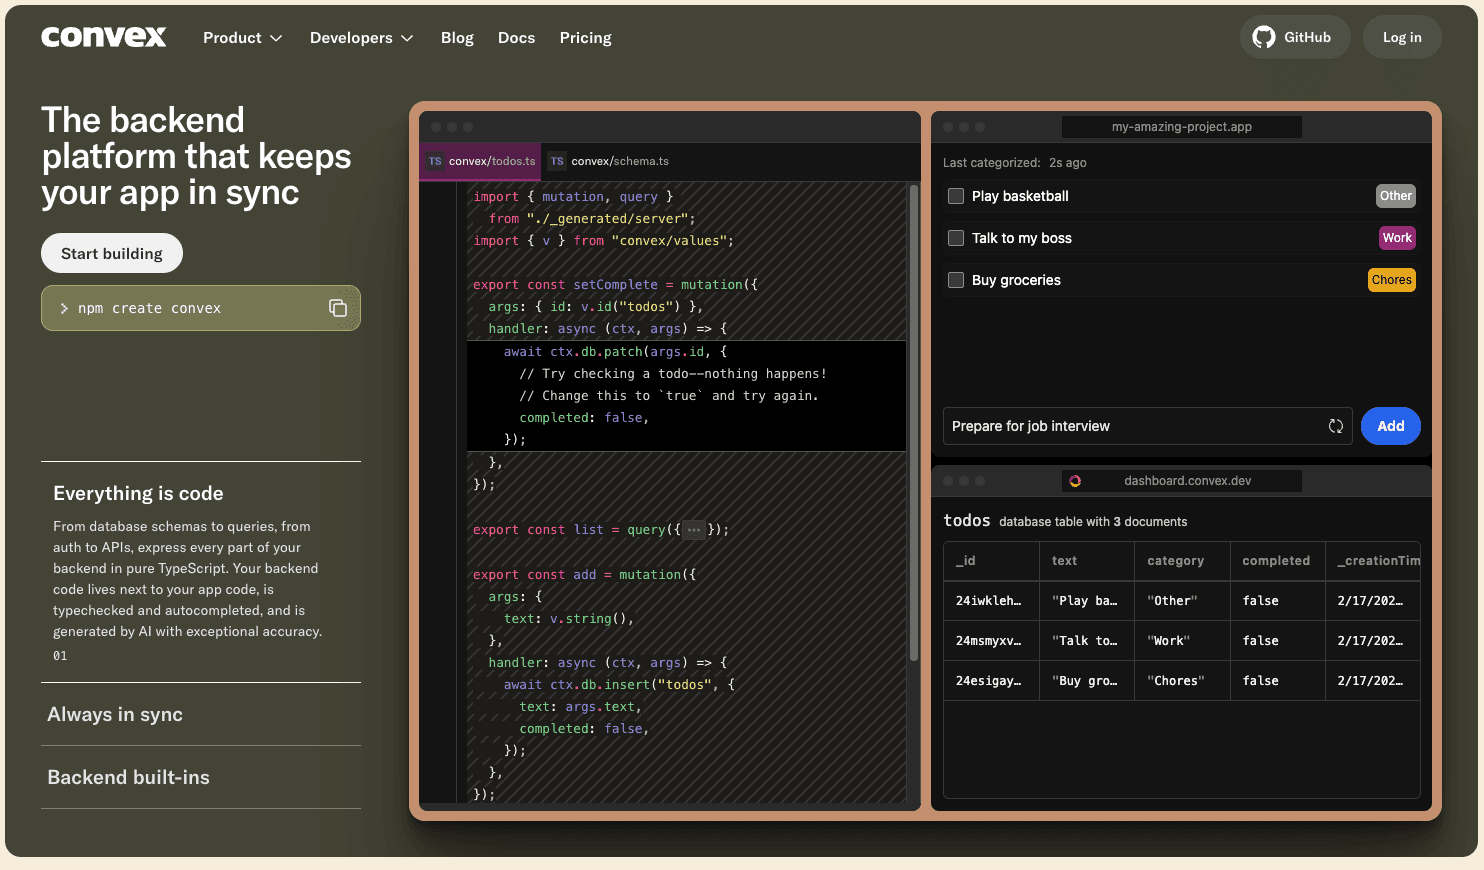Click the refresh icon in the todo input
This screenshot has width=1484, height=870.
coord(1335,426)
